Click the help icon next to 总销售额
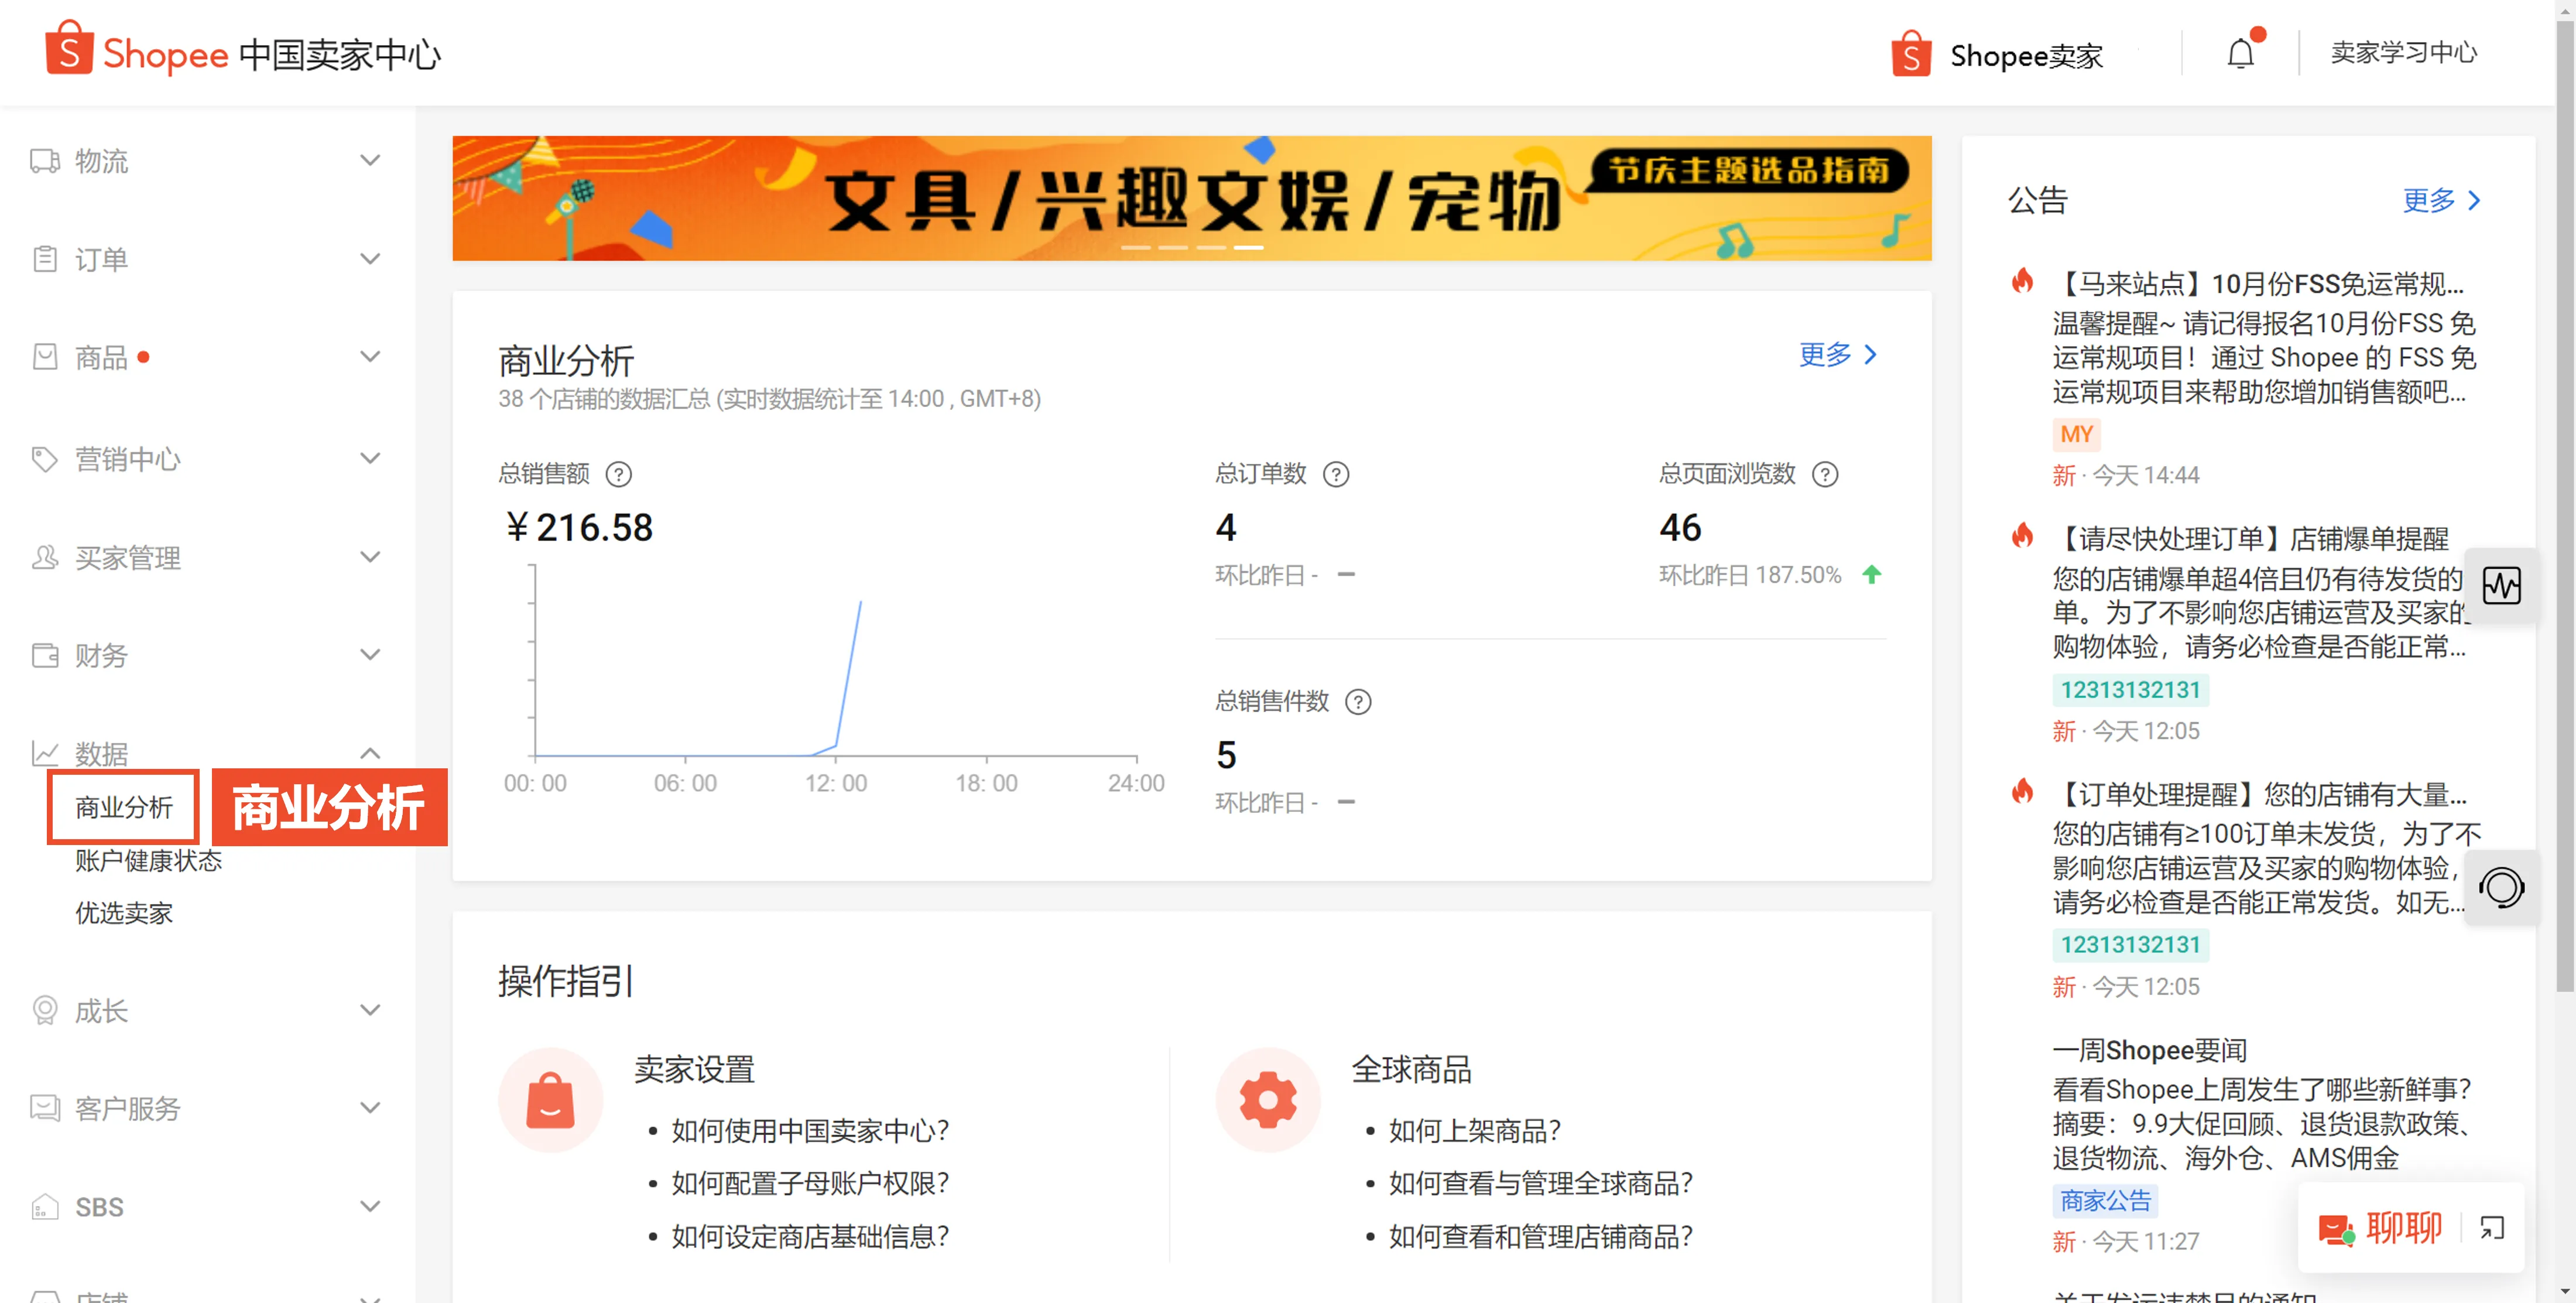The image size is (2576, 1303). coord(619,474)
